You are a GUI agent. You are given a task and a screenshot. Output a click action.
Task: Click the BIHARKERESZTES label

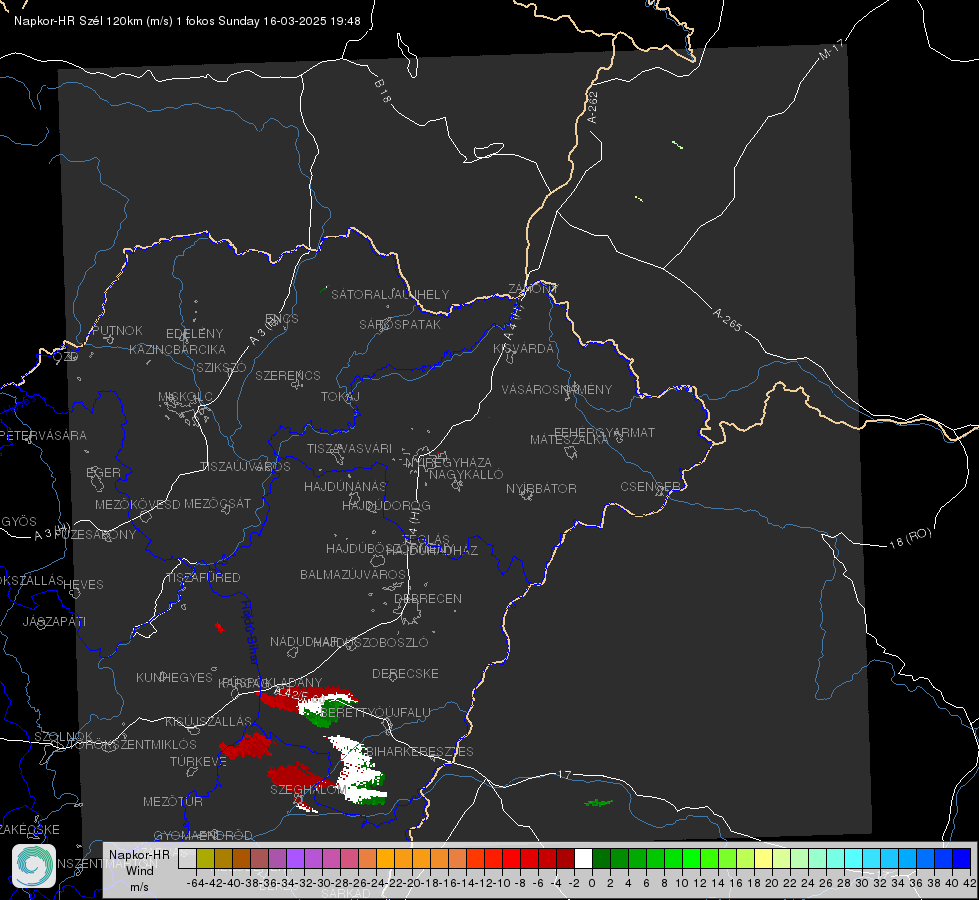420,751
